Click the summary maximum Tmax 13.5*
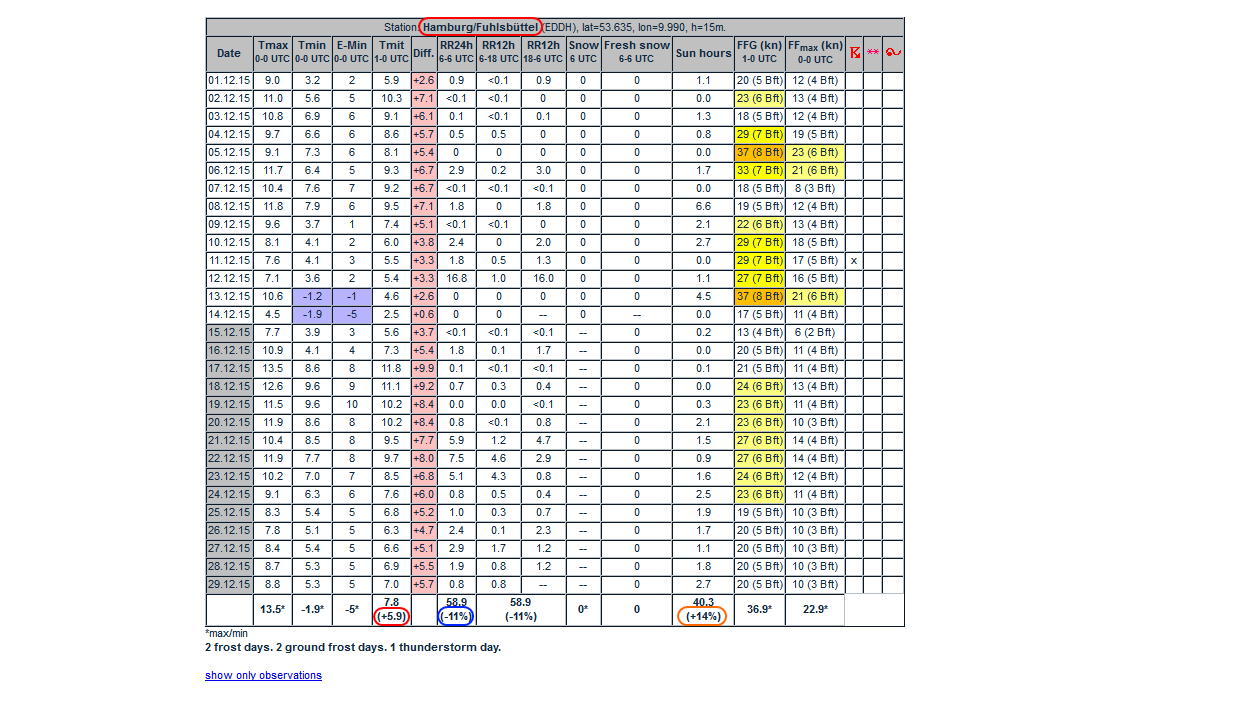 [x=273, y=610]
